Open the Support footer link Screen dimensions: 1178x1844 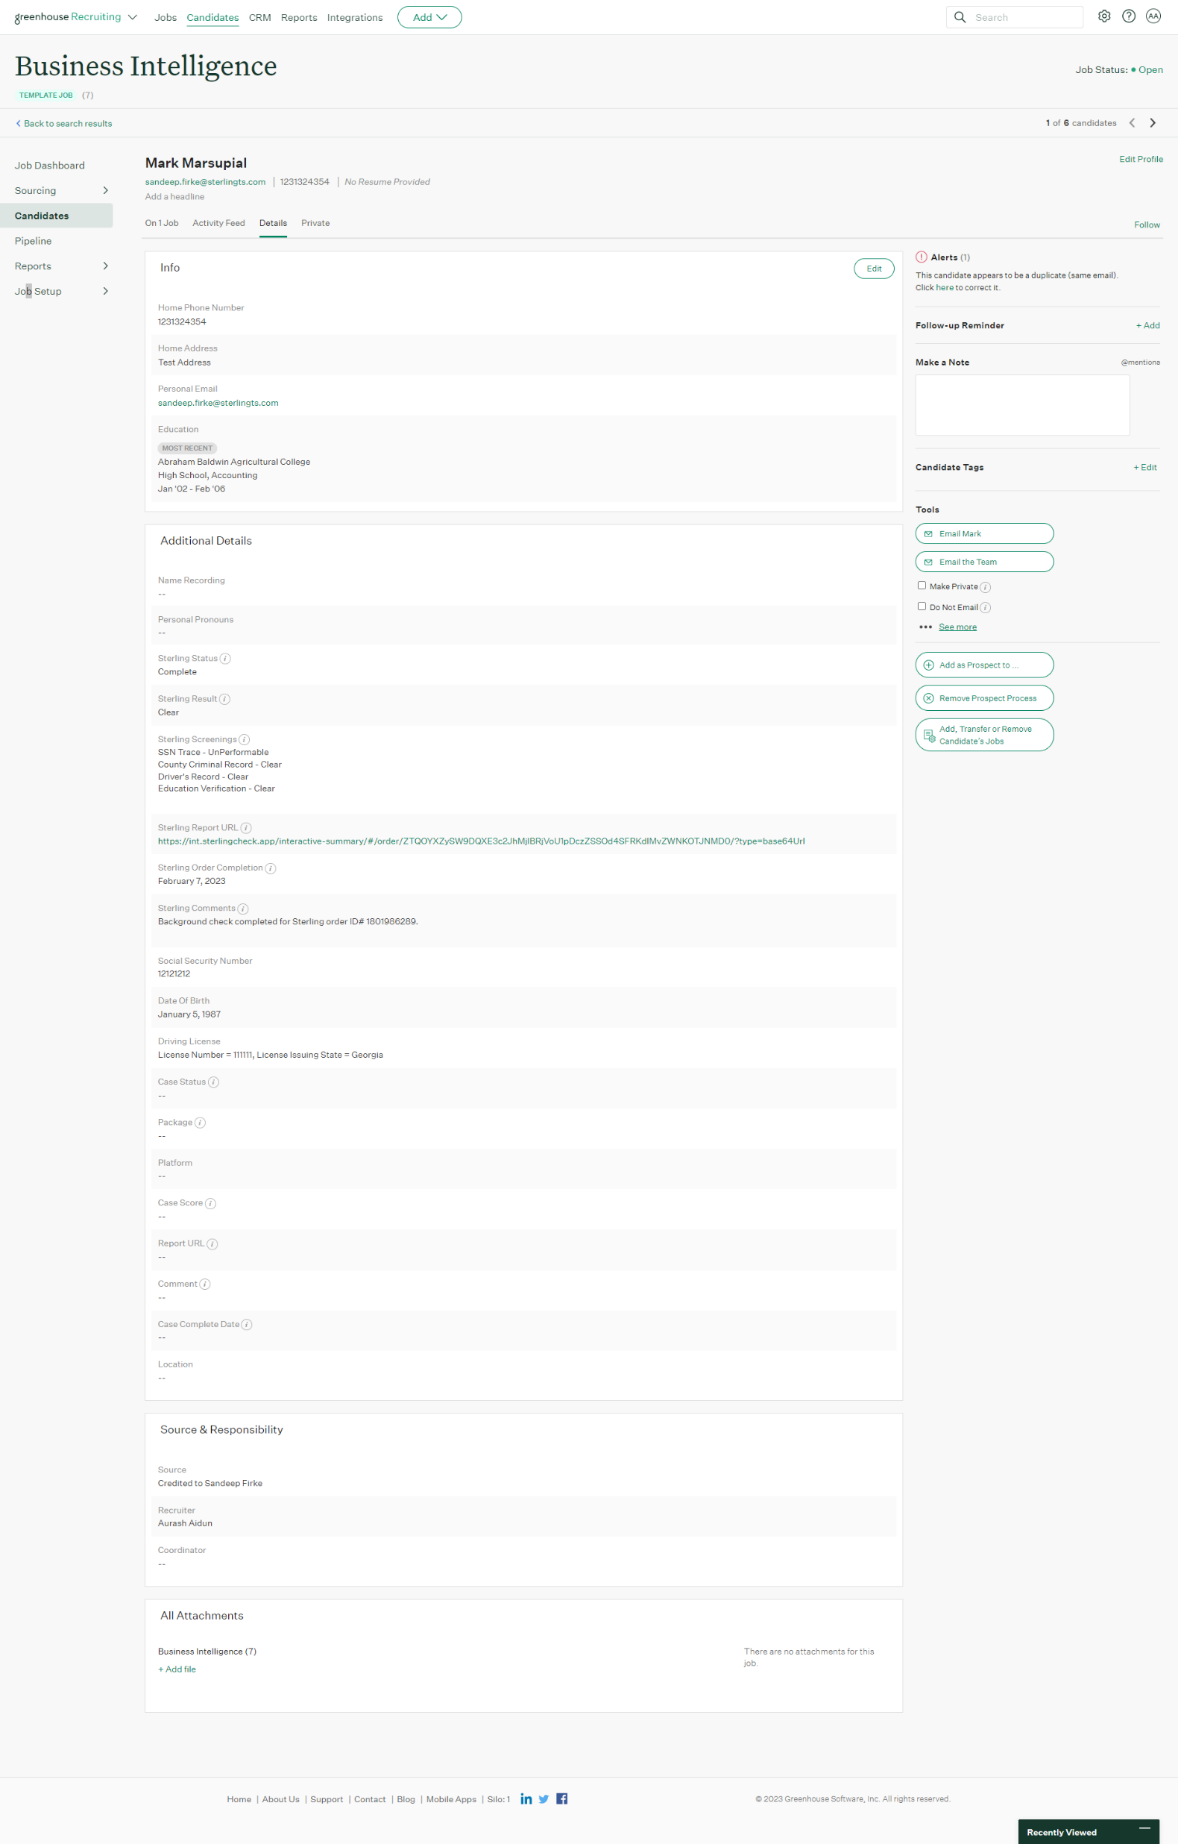tap(326, 1799)
